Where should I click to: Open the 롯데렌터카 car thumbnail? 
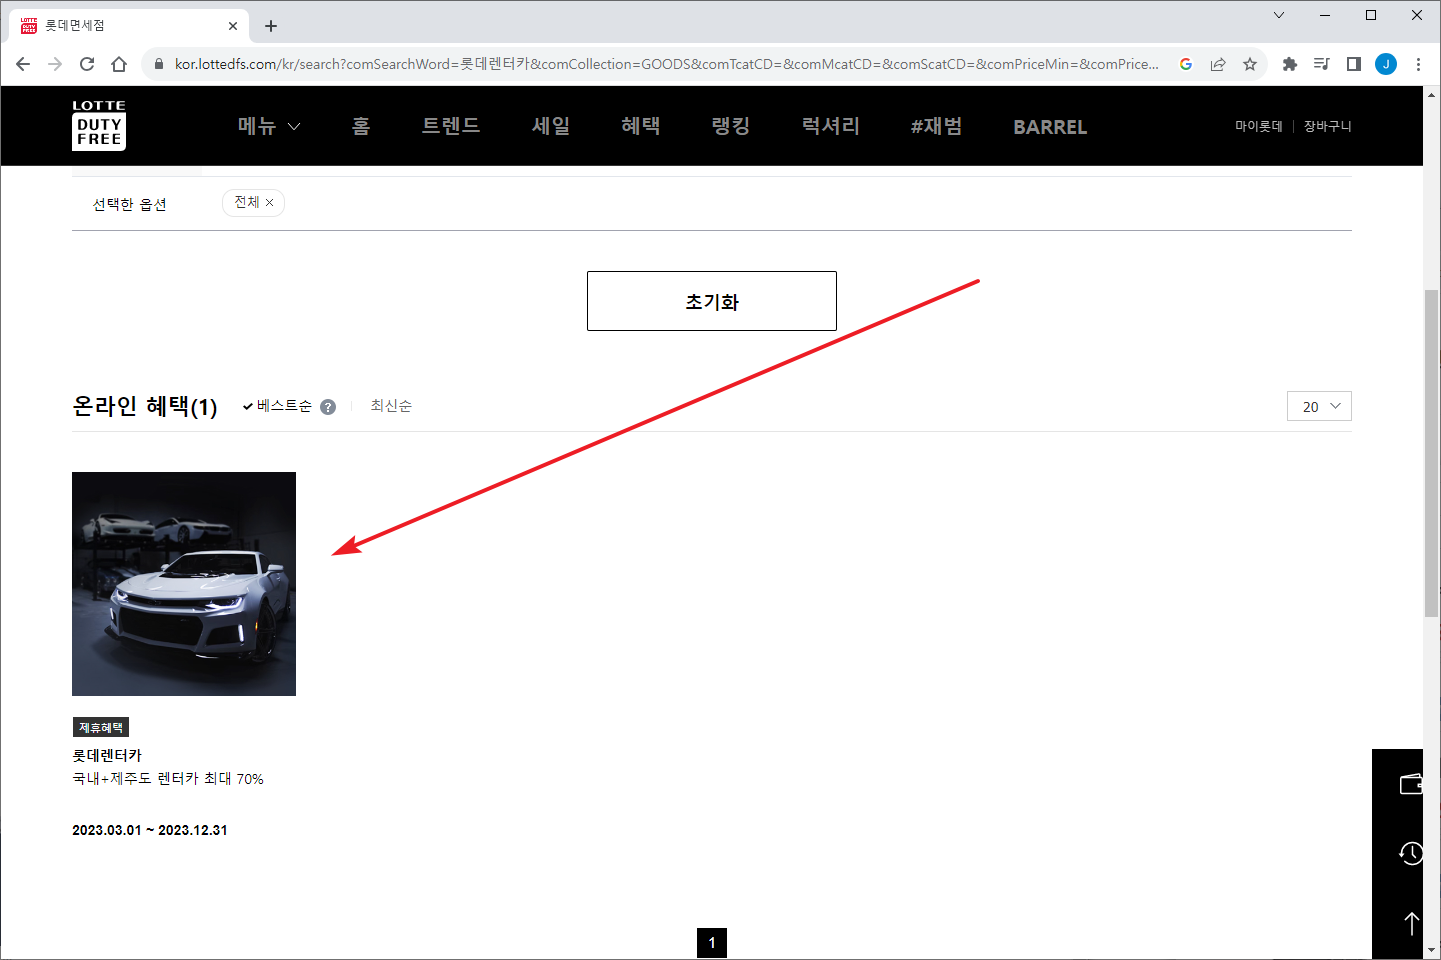point(184,584)
